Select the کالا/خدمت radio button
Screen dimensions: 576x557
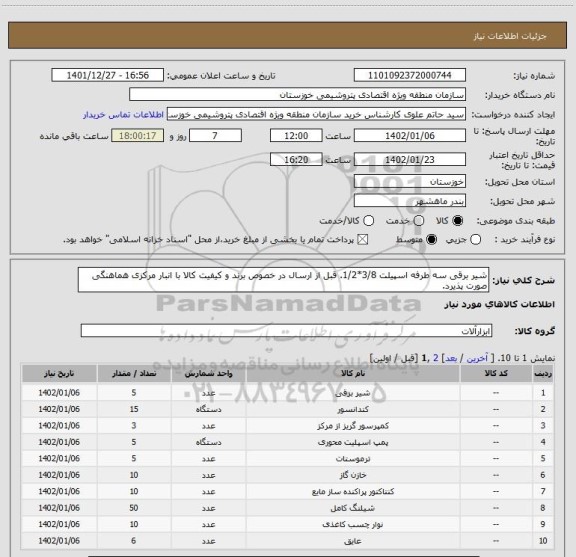click(368, 221)
